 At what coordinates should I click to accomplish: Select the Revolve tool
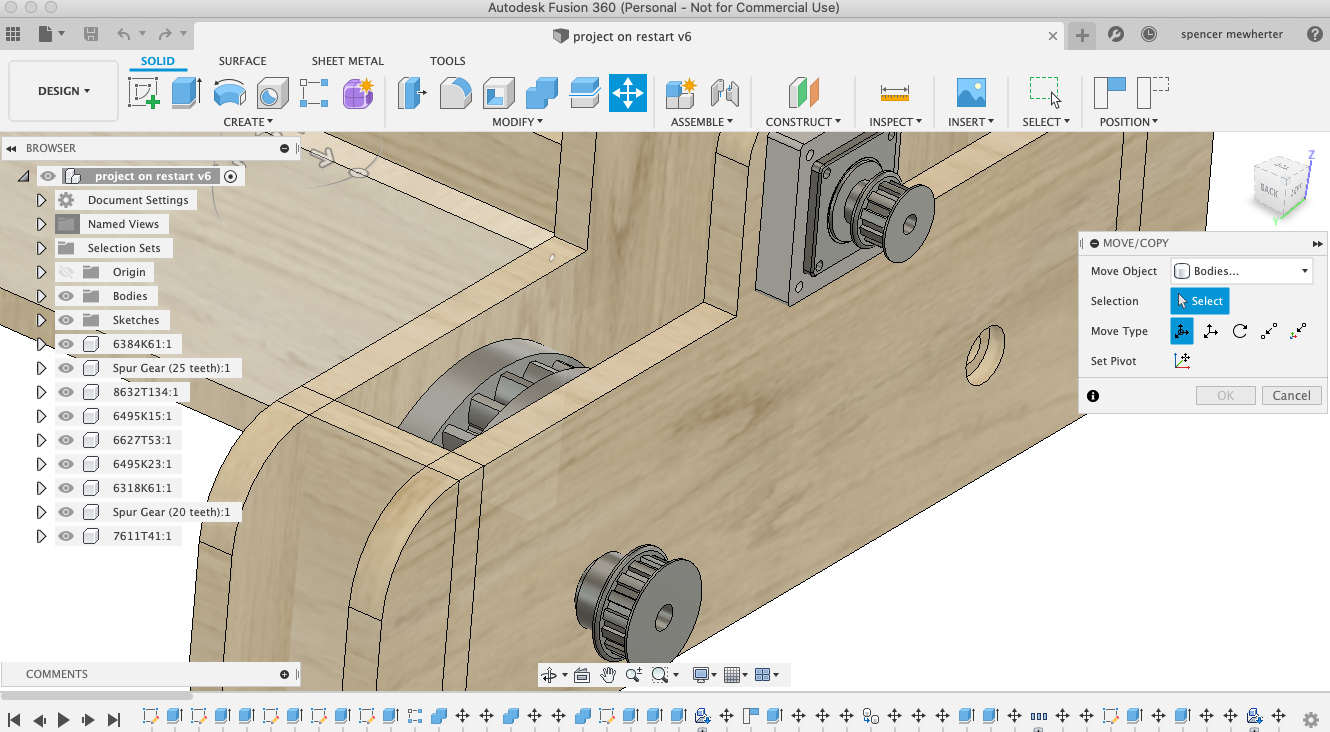coord(230,93)
